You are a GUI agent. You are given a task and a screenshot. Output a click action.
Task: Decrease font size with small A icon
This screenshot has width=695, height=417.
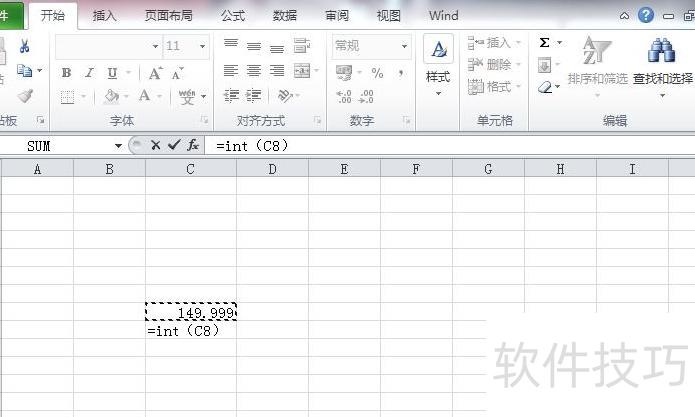(177, 74)
